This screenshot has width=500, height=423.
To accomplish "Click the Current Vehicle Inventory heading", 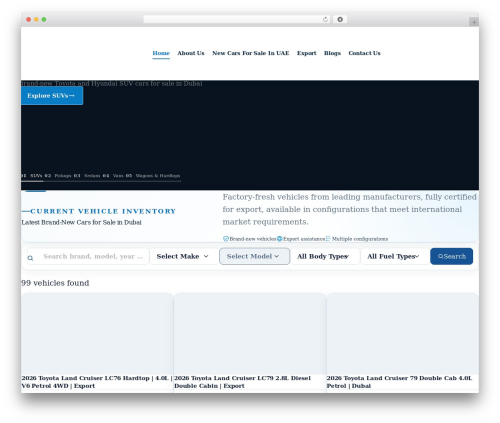I will 103,211.
